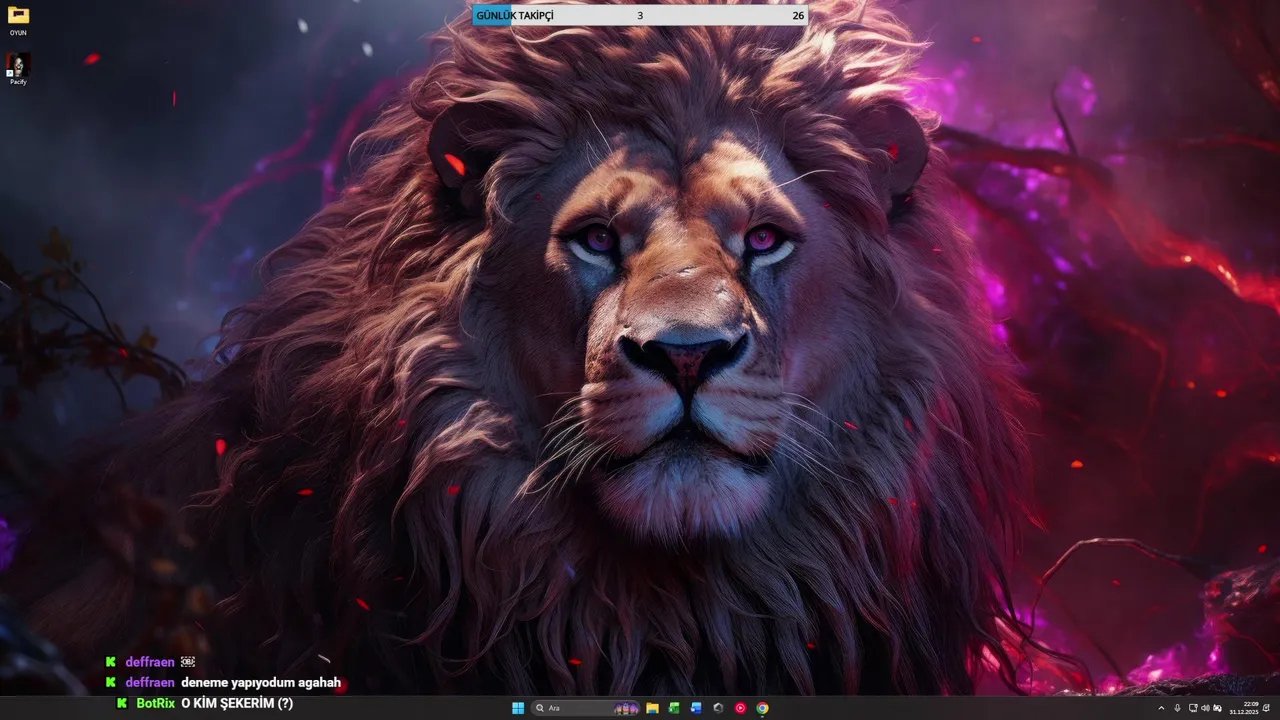This screenshot has height=720, width=1280.
Task: Open File Explorer from the taskbar
Action: [x=652, y=708]
